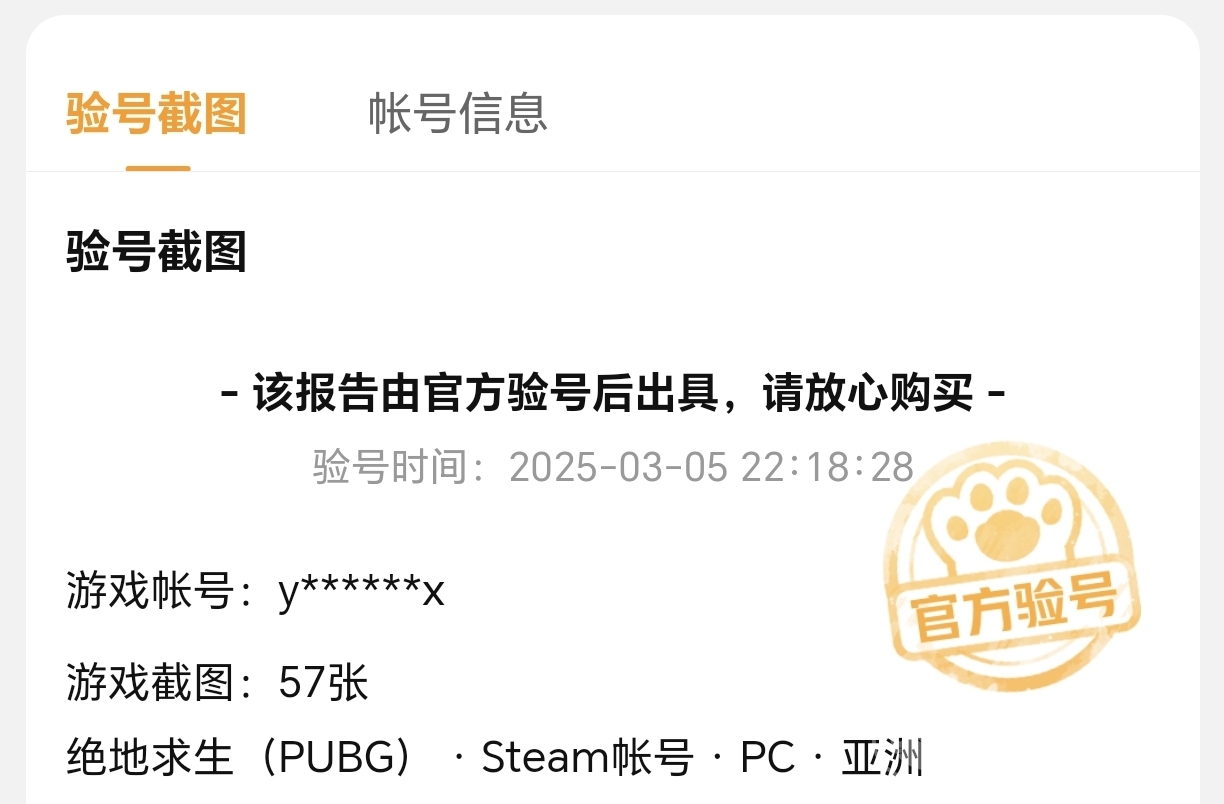Click the 绝地求生 (PUBG) game name
This screenshot has height=804, width=1224.
[x=241, y=758]
